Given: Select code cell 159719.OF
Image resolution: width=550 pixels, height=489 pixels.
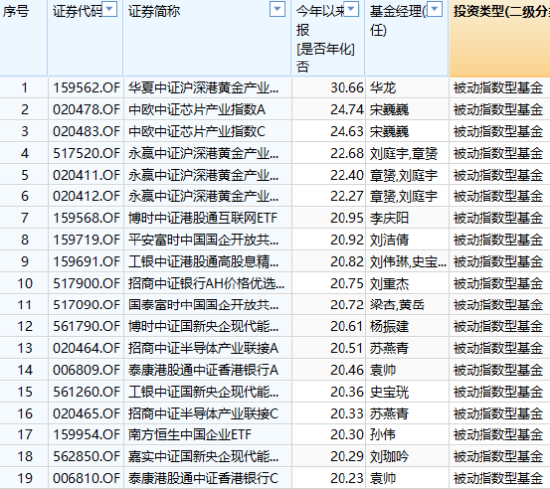Looking at the screenshot, I should click(x=86, y=240).
